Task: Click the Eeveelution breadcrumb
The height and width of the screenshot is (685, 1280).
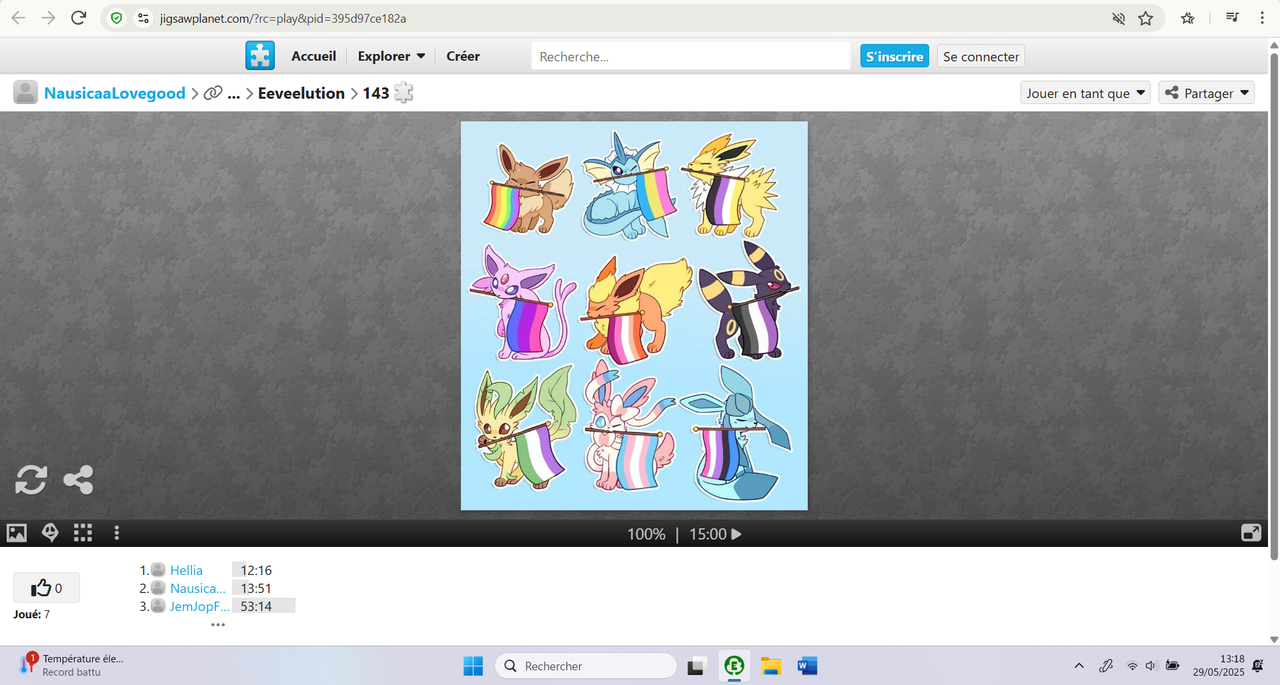Action: (x=301, y=93)
